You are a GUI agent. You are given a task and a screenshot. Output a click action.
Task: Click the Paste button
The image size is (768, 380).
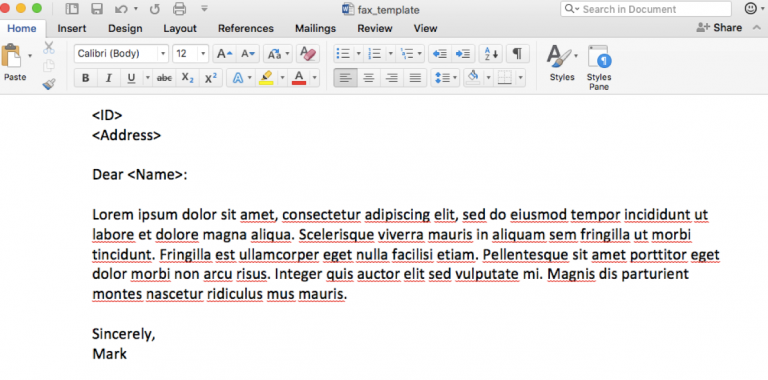coord(15,63)
